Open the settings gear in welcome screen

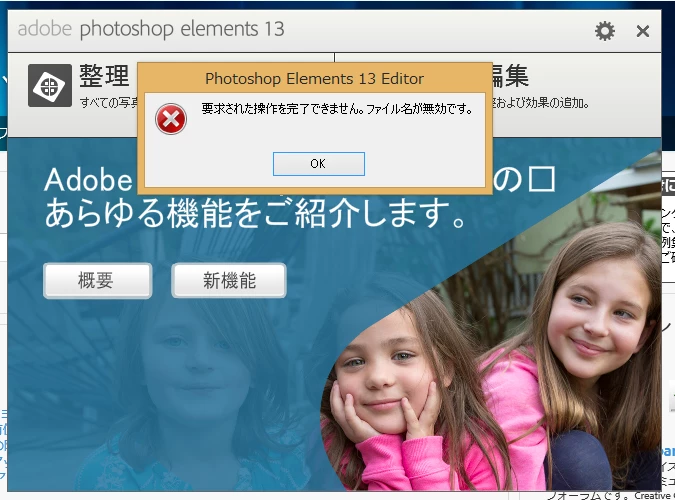[x=605, y=31]
